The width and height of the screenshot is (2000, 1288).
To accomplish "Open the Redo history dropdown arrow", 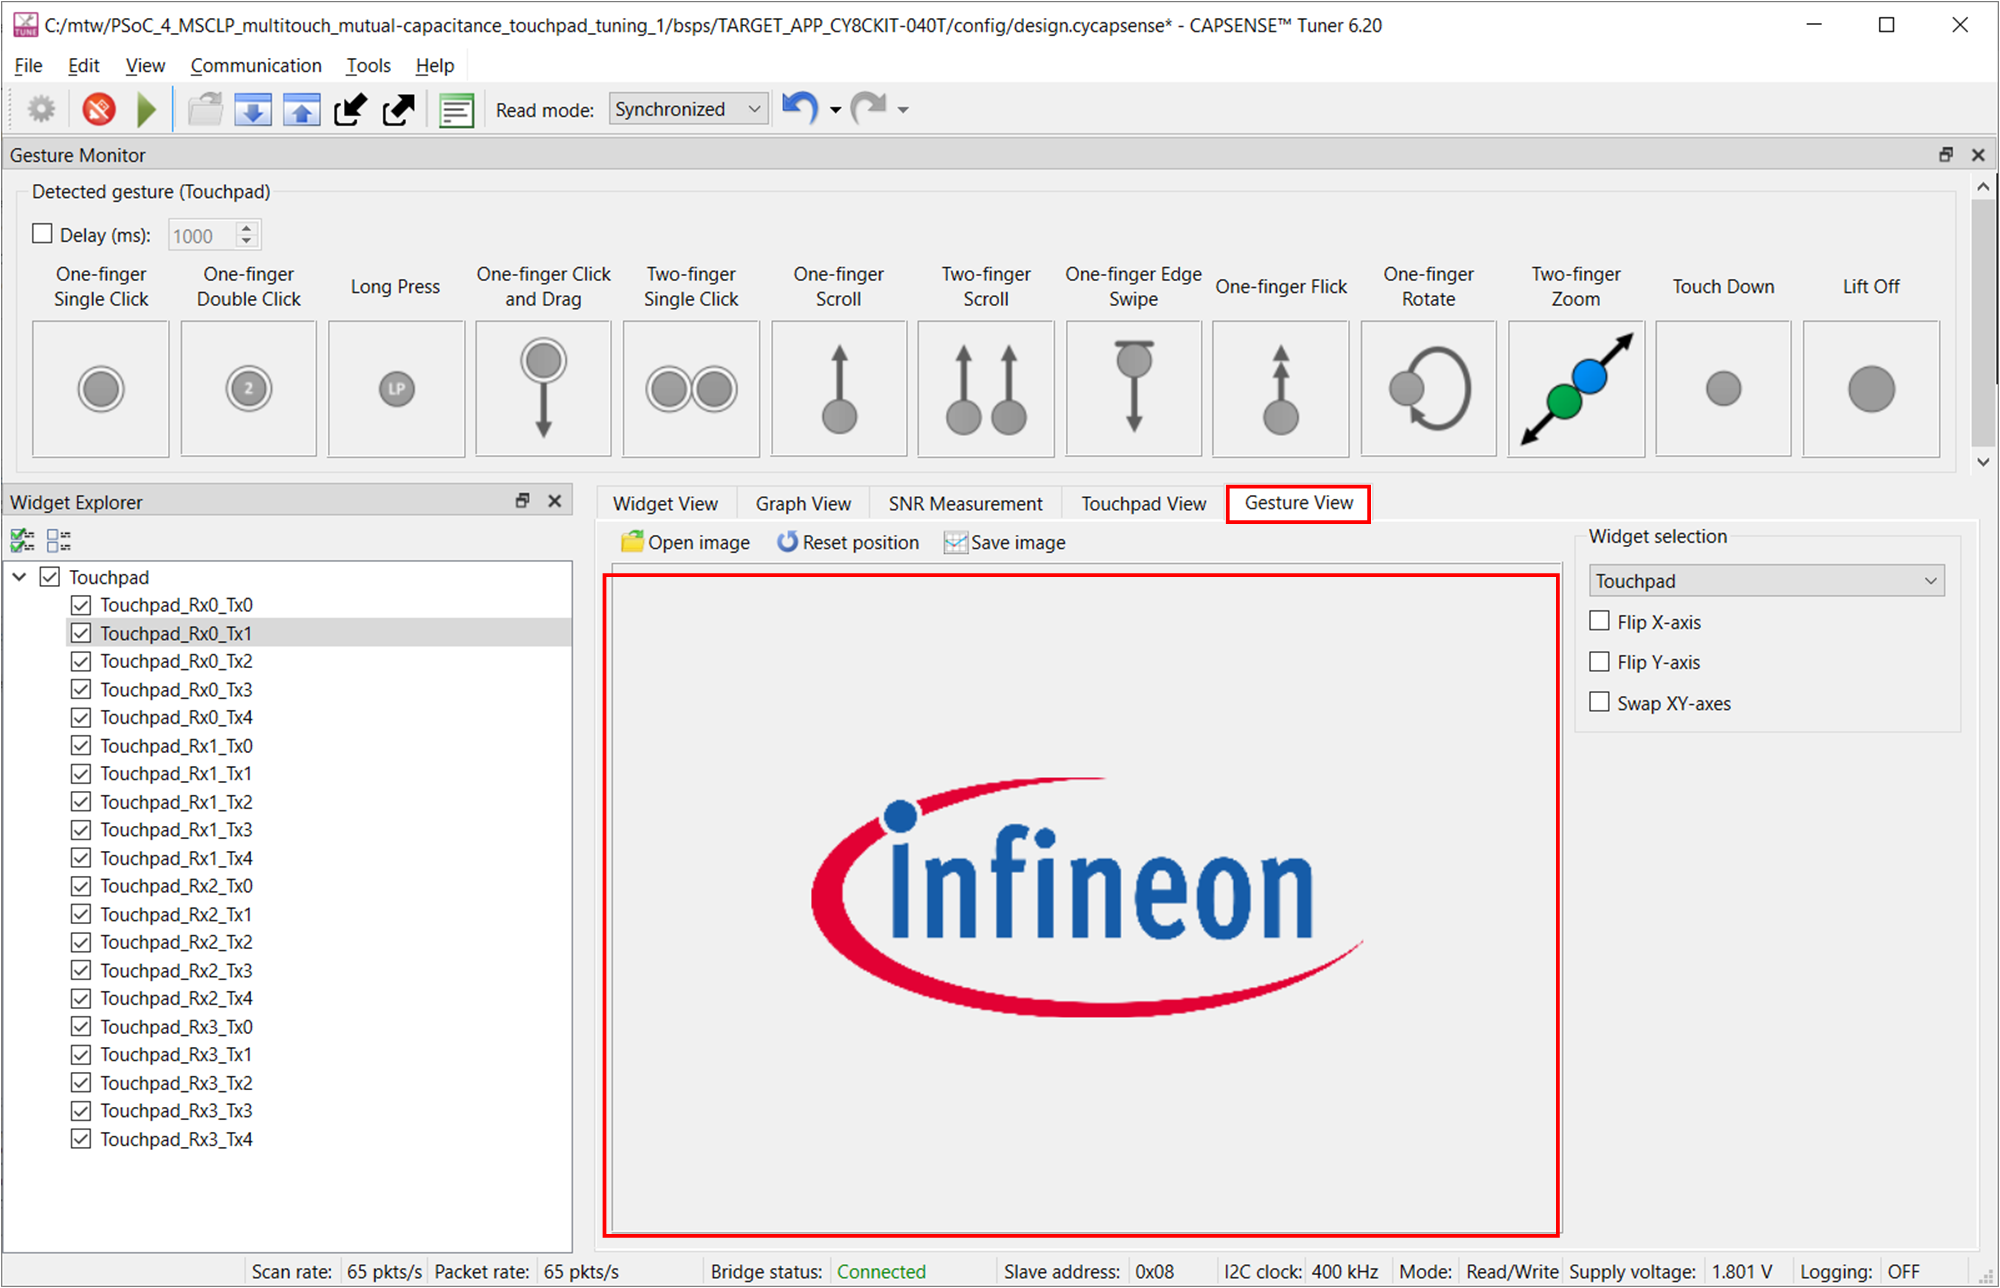I will pos(903,110).
